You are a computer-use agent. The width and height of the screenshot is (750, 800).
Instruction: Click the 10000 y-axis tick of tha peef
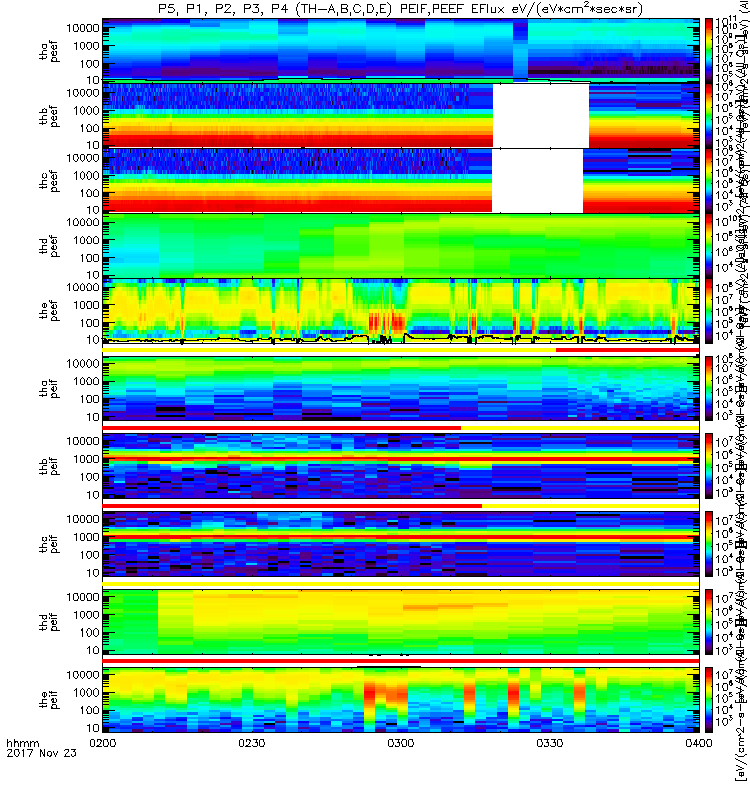pyautogui.click(x=83, y=28)
